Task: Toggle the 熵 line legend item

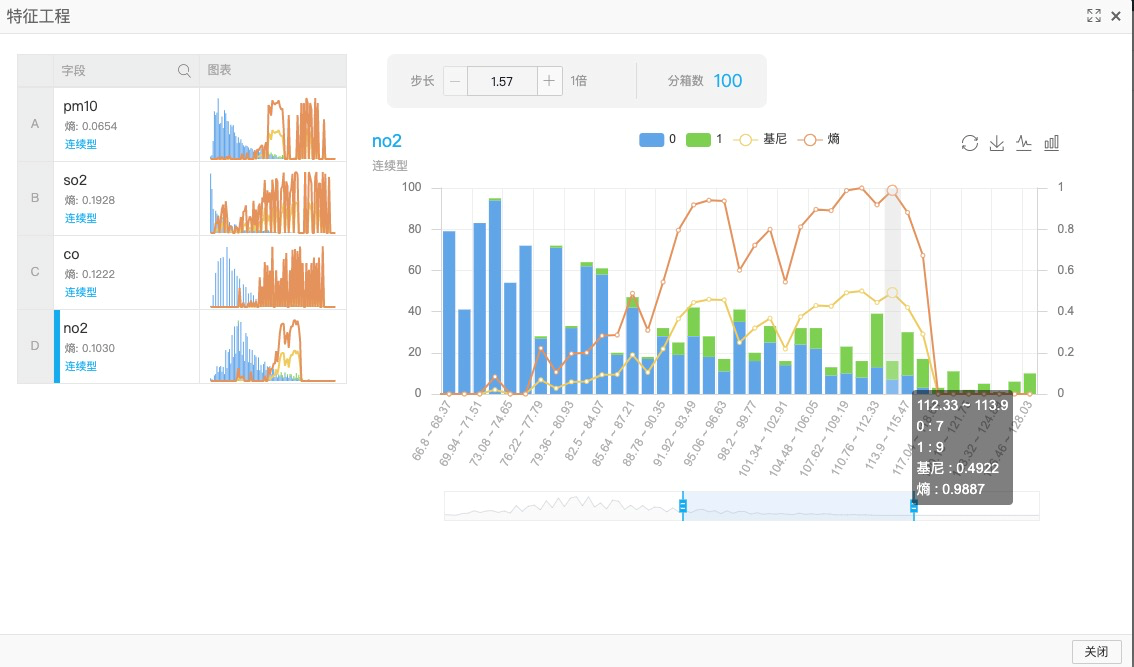Action: tap(819, 139)
